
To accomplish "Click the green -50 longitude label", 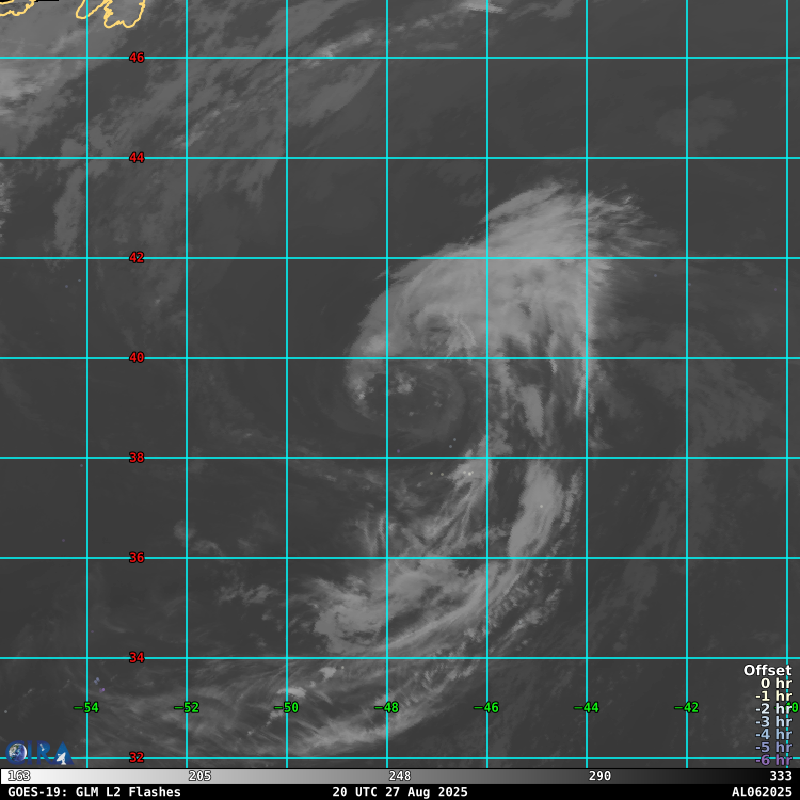I will pos(287,708).
